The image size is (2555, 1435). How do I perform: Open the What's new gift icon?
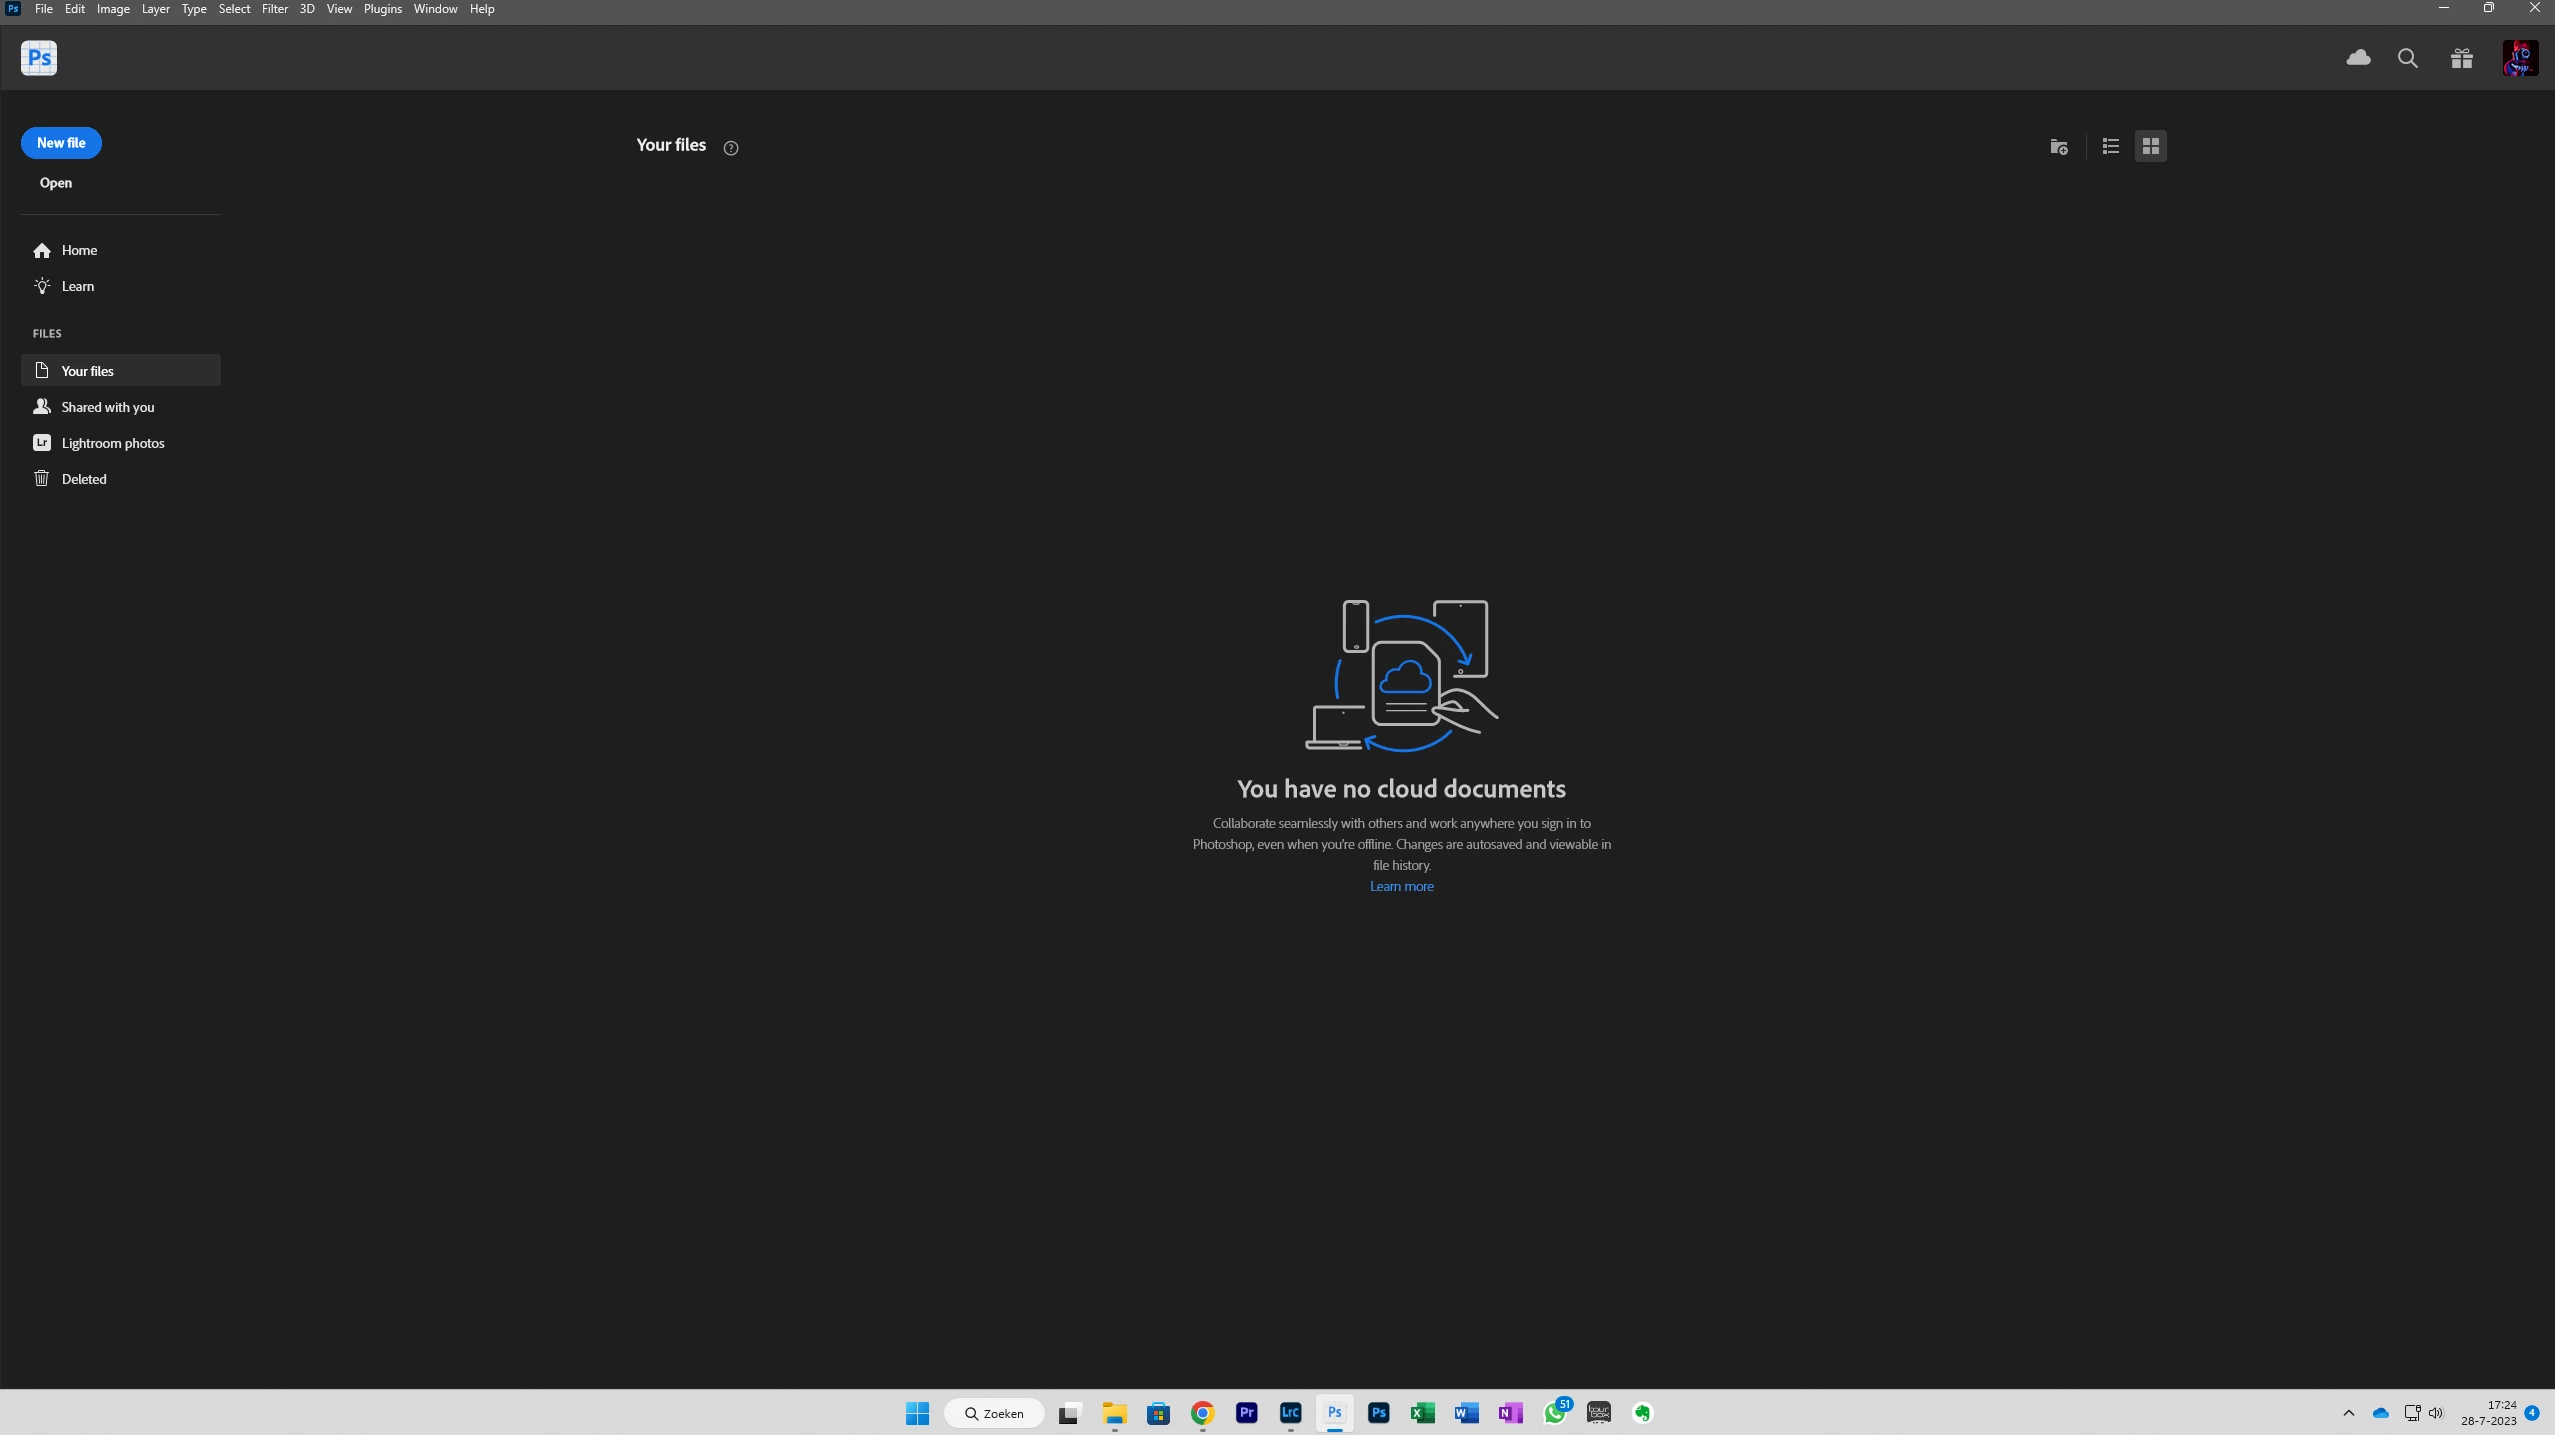click(2462, 58)
